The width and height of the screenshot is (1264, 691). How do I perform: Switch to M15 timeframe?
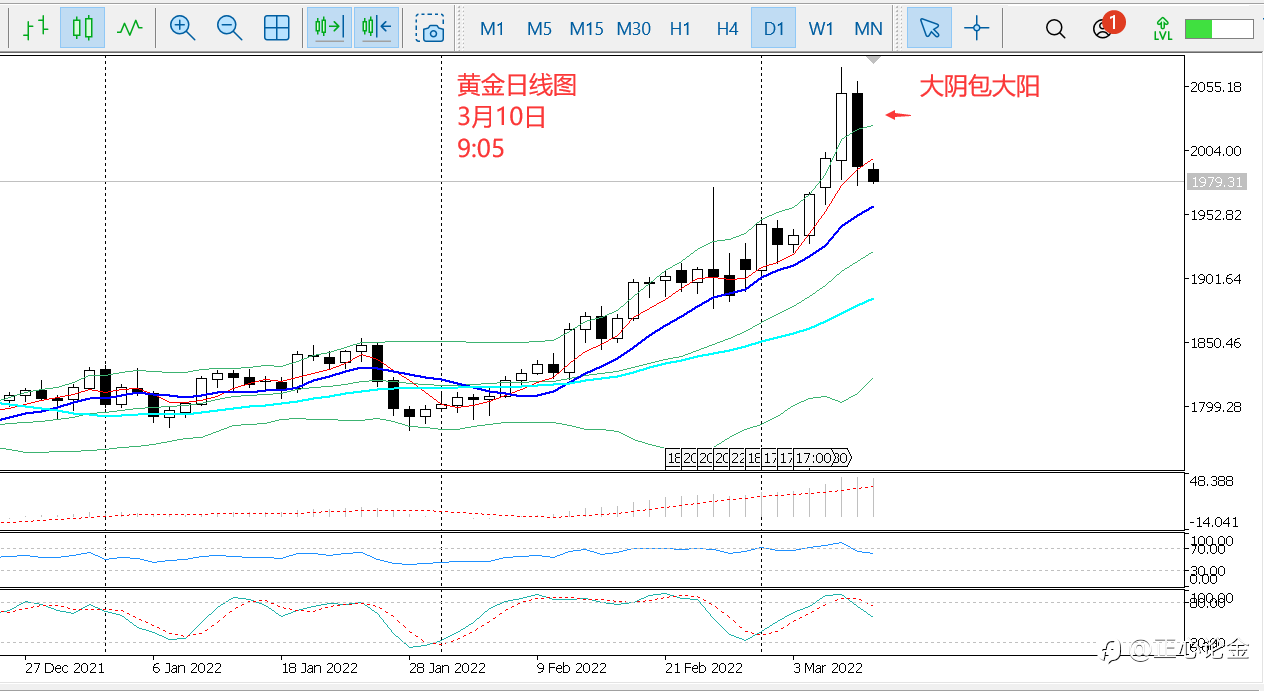(586, 28)
